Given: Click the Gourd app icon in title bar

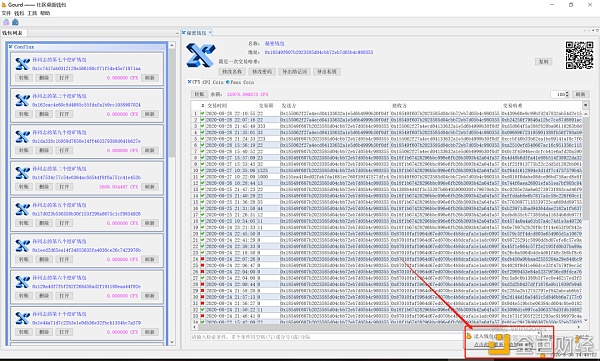Looking at the screenshot, I should click(4, 5).
